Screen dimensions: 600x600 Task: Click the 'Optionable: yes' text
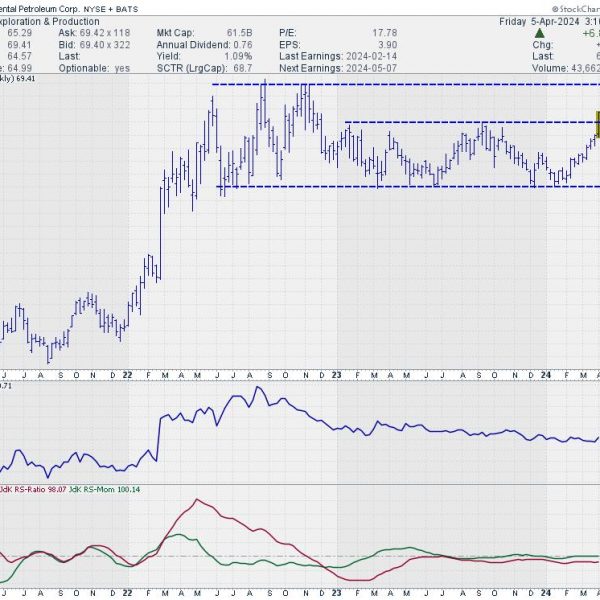[94, 68]
